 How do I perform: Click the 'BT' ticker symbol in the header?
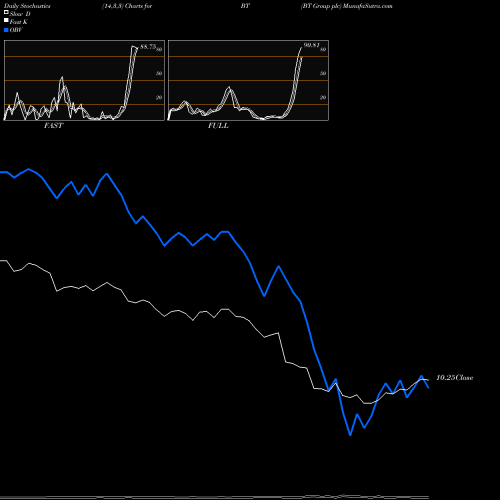point(245,6)
